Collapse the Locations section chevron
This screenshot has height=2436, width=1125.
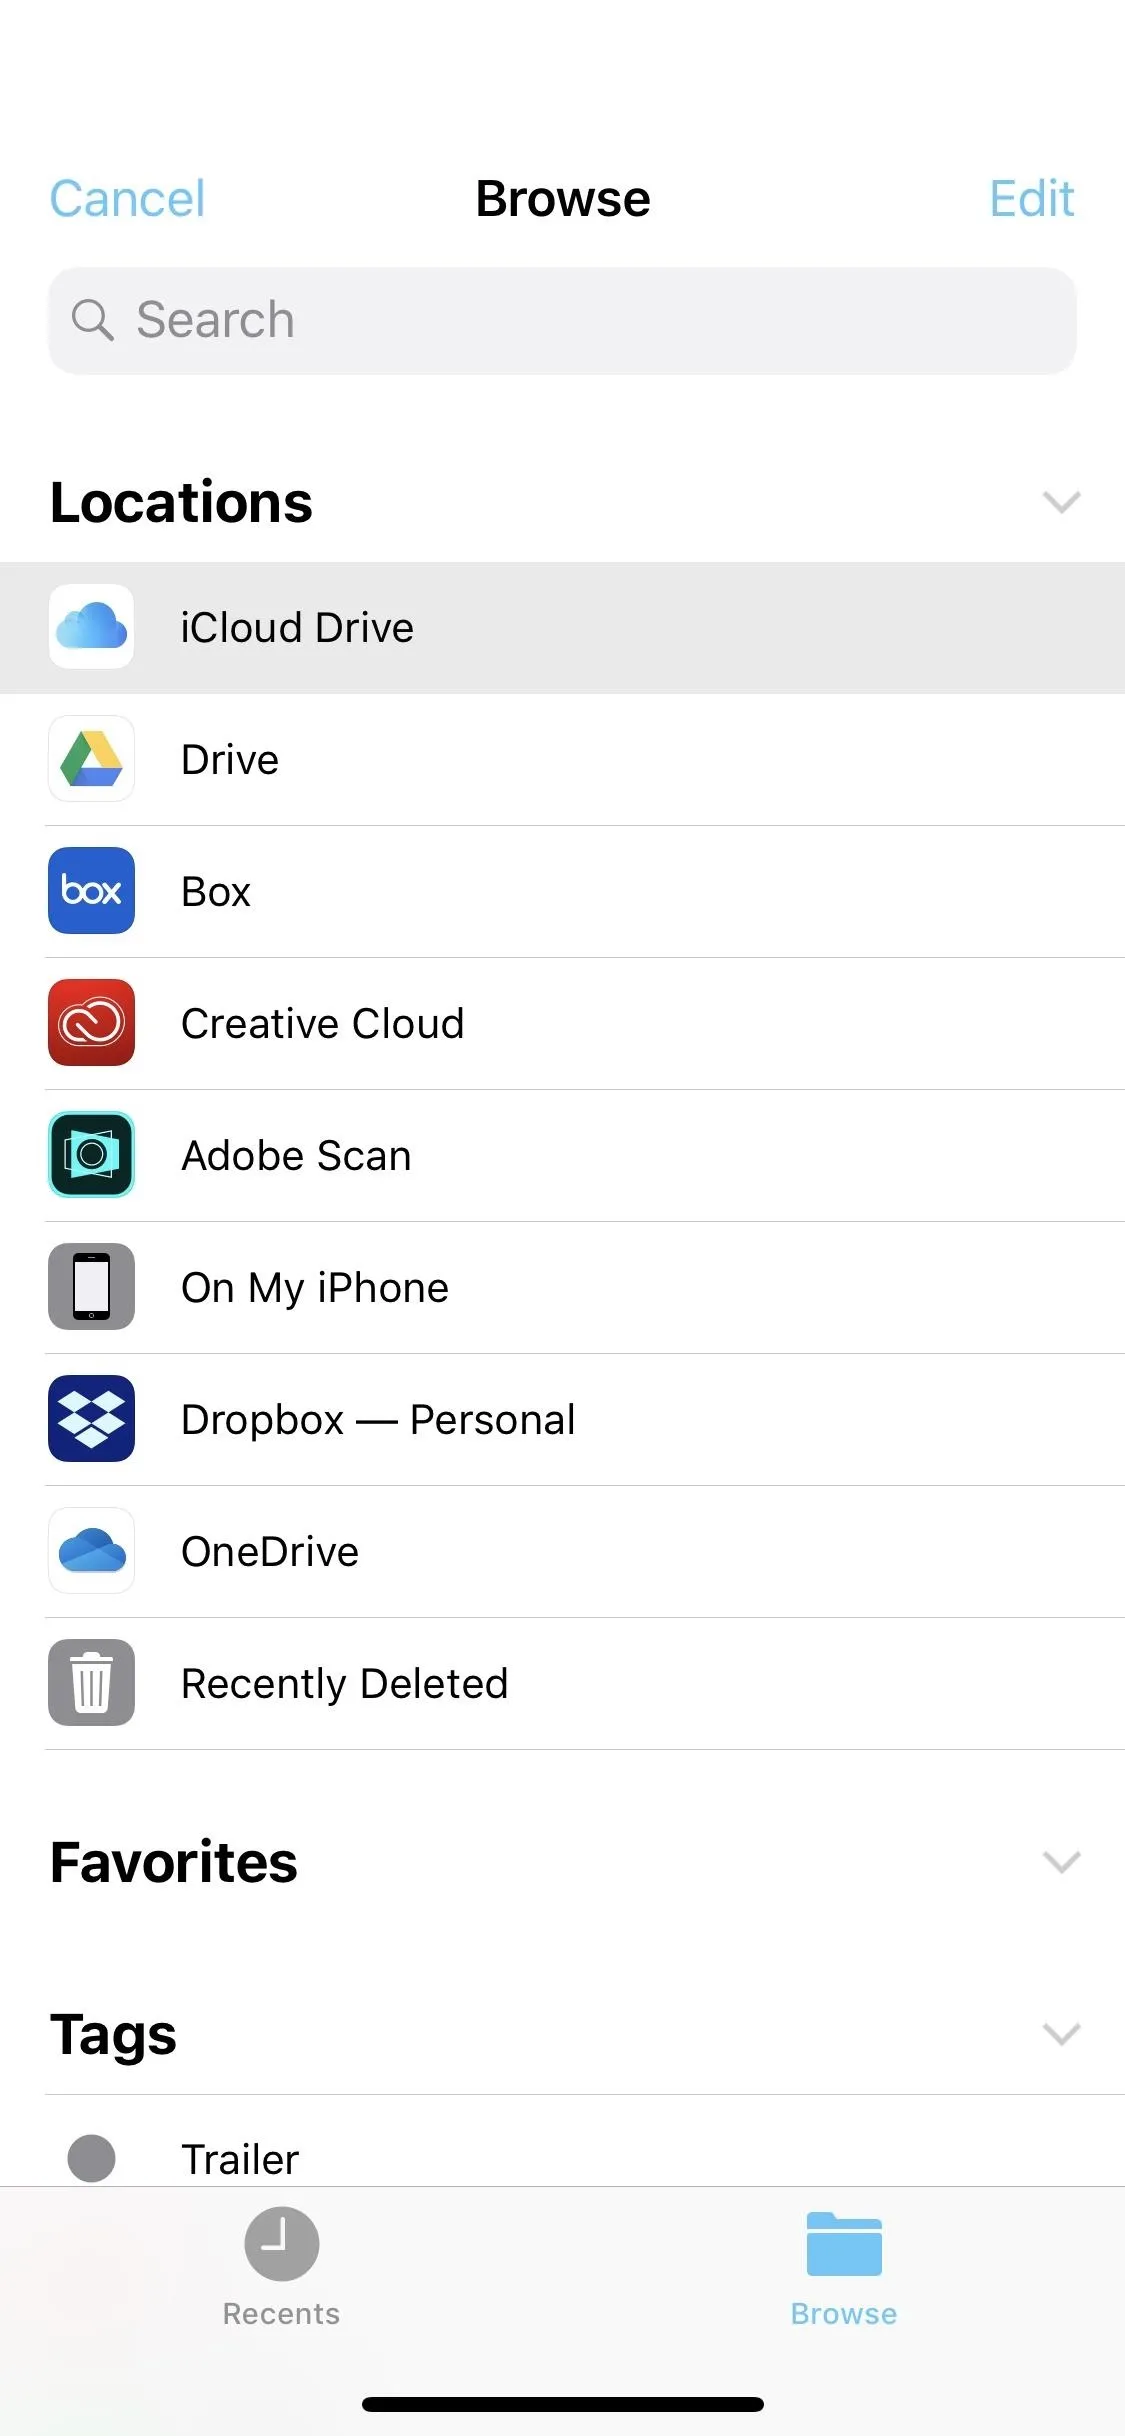click(x=1061, y=502)
